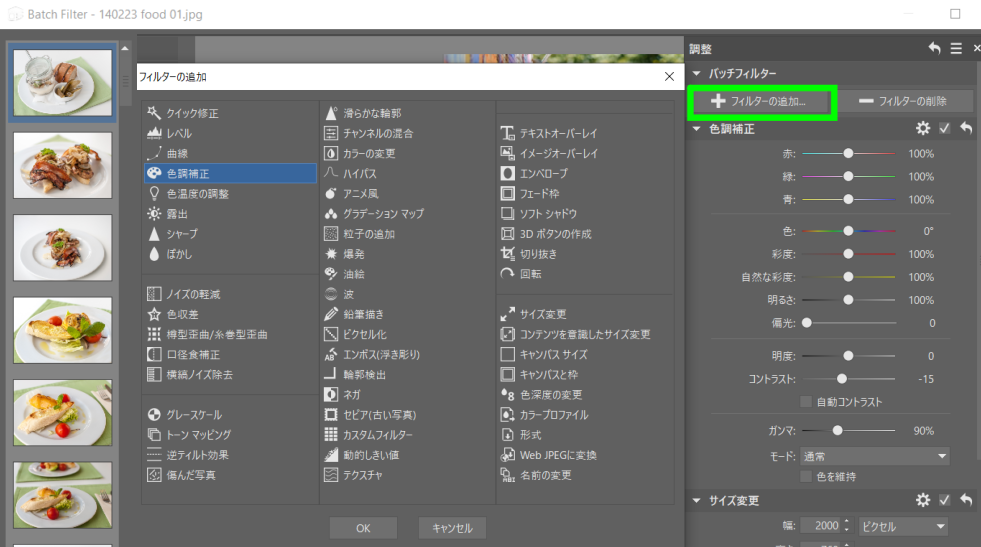The width and height of the screenshot is (981, 547).
Task: Choose the チャンネルの混合 icon
Action: point(331,133)
